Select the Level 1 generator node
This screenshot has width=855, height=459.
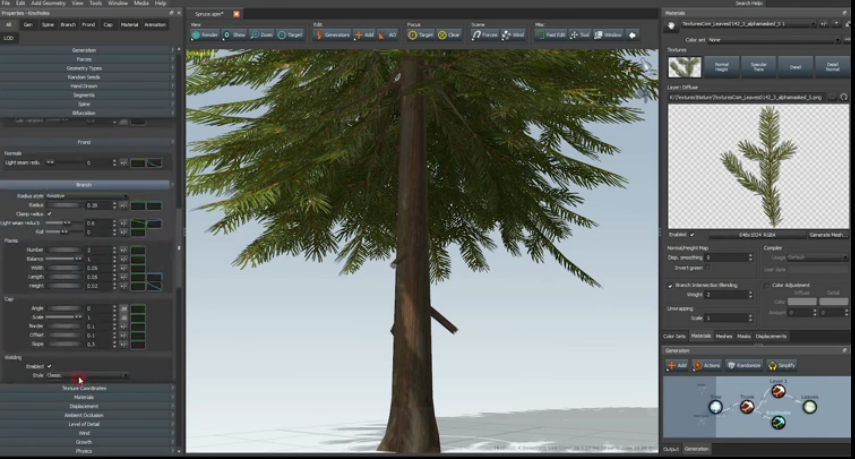[x=778, y=390]
